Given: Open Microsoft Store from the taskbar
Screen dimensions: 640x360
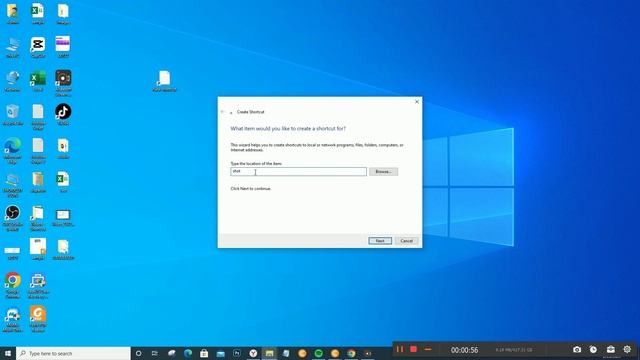Looking at the screenshot, I should point(204,353).
